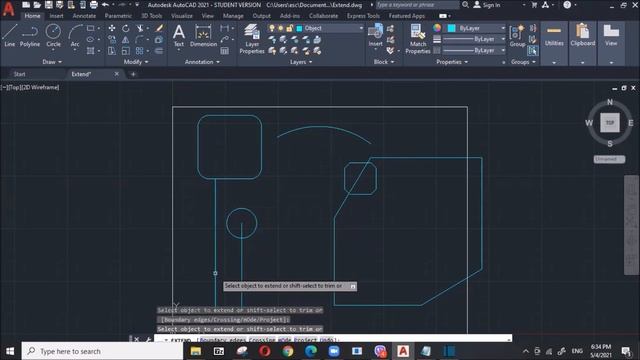Expand the Layers panel
Image resolution: width=640 pixels, height=360 pixels.
click(x=301, y=62)
